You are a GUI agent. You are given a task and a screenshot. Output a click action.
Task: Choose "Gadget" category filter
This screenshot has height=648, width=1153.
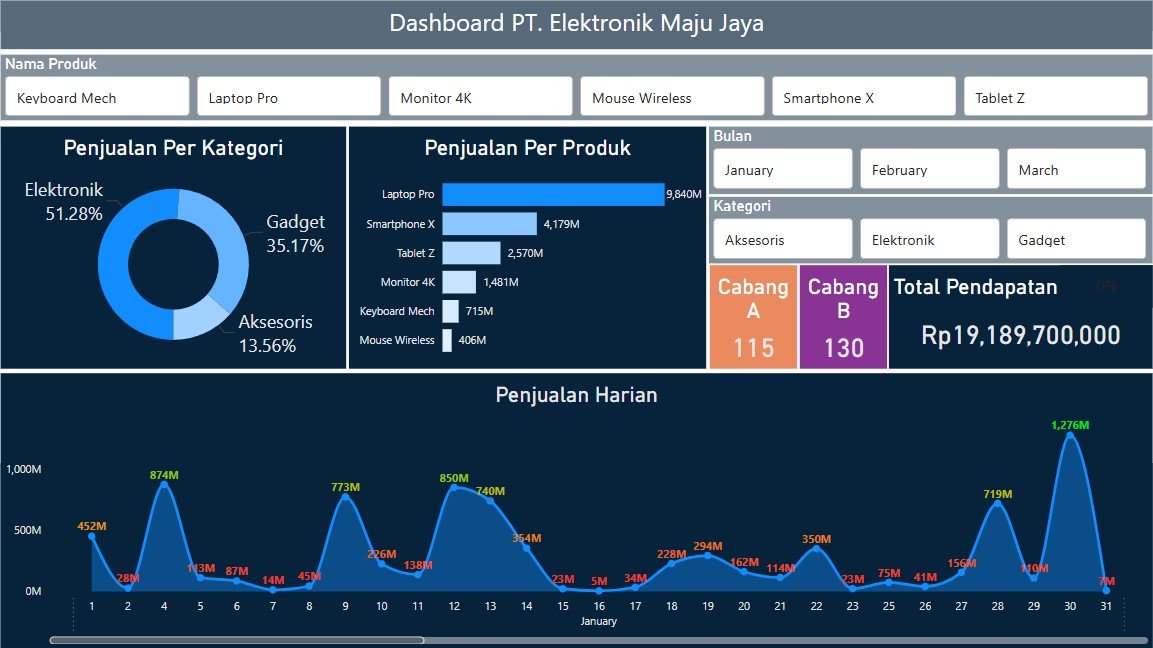[1076, 238]
